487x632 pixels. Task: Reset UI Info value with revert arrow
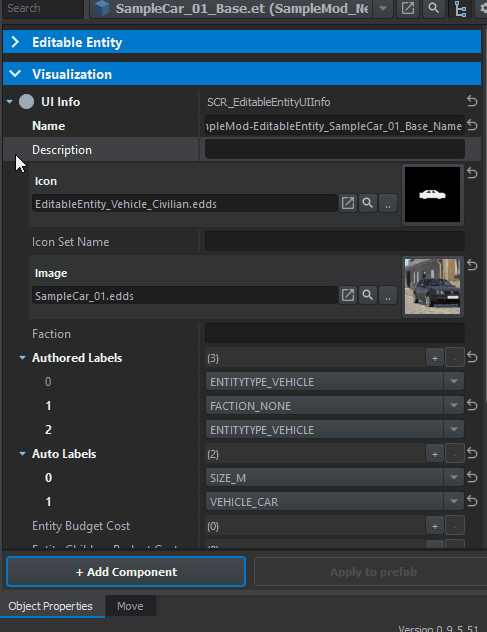[472, 101]
